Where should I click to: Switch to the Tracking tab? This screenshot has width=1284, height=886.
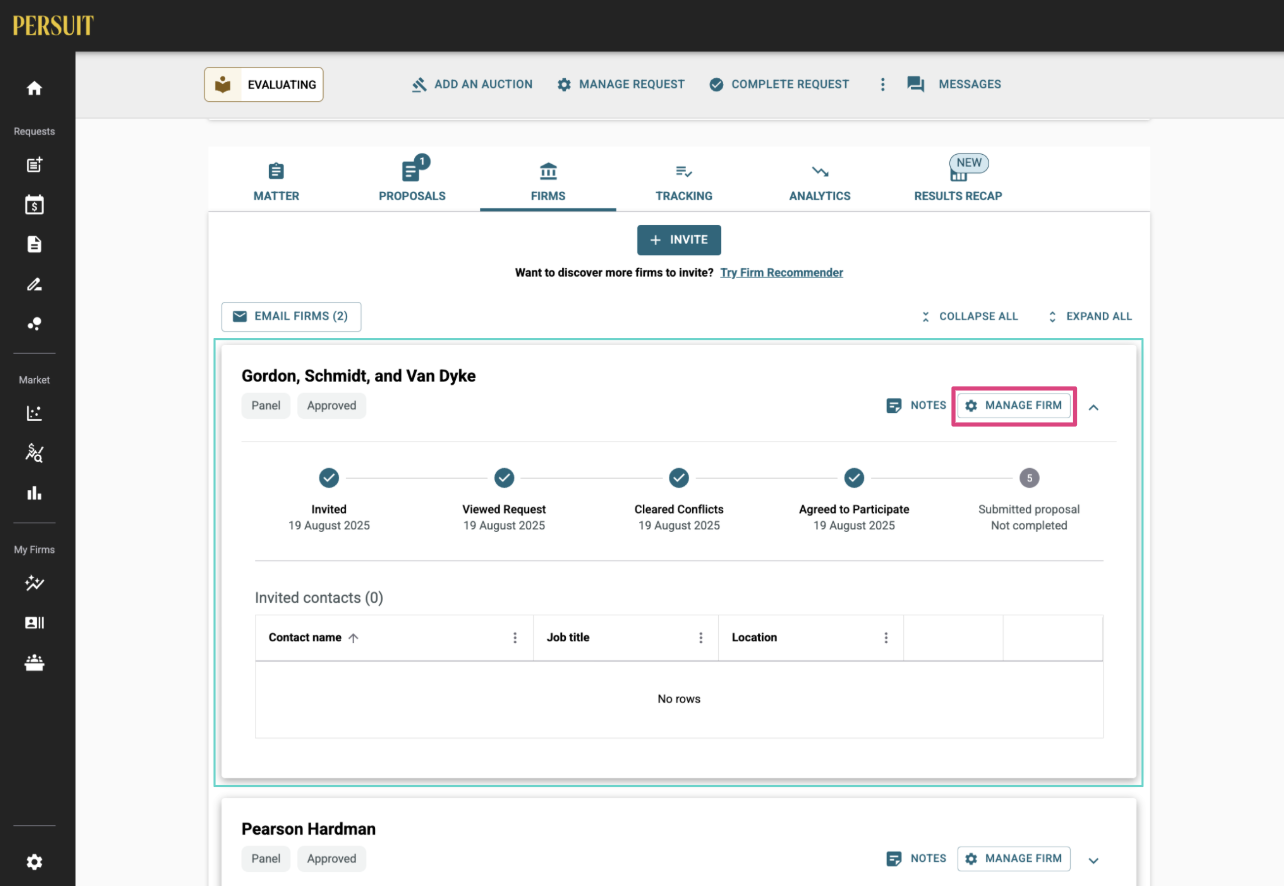(684, 181)
